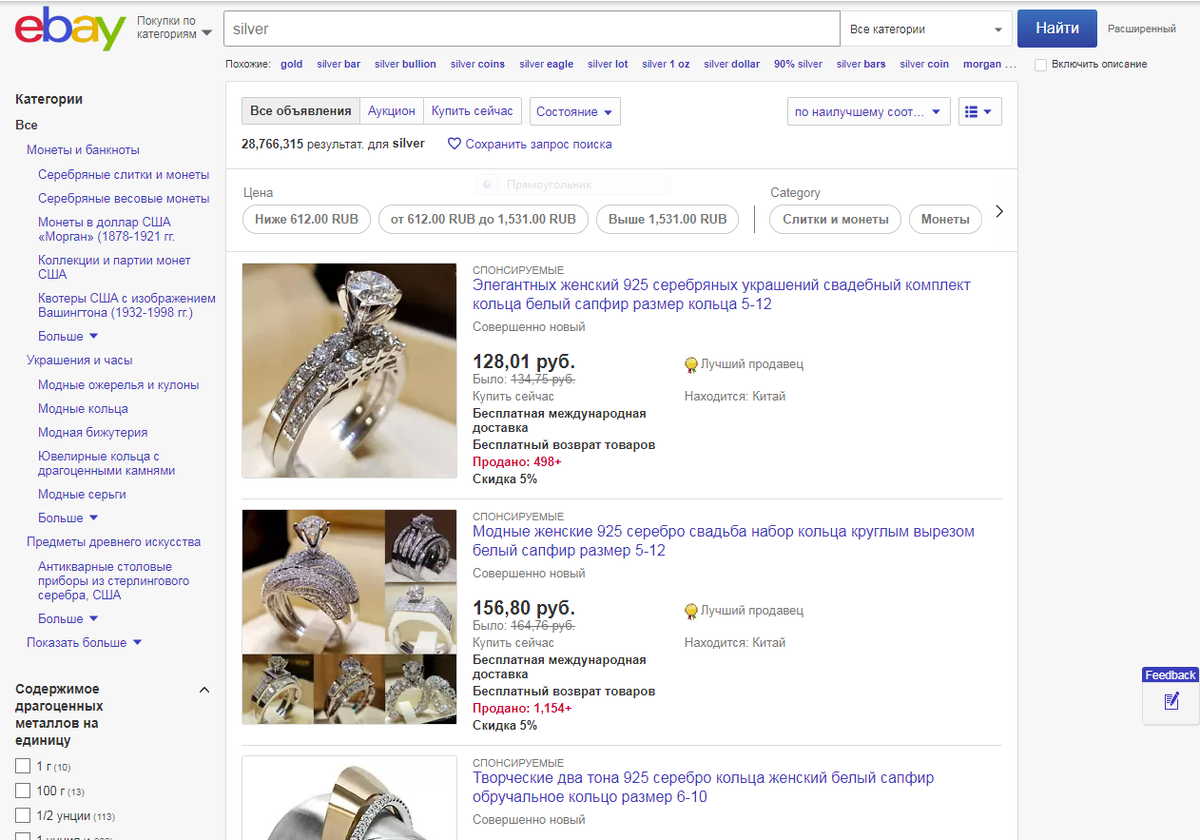
Task: Click related search '90% silver'
Action: (798, 64)
